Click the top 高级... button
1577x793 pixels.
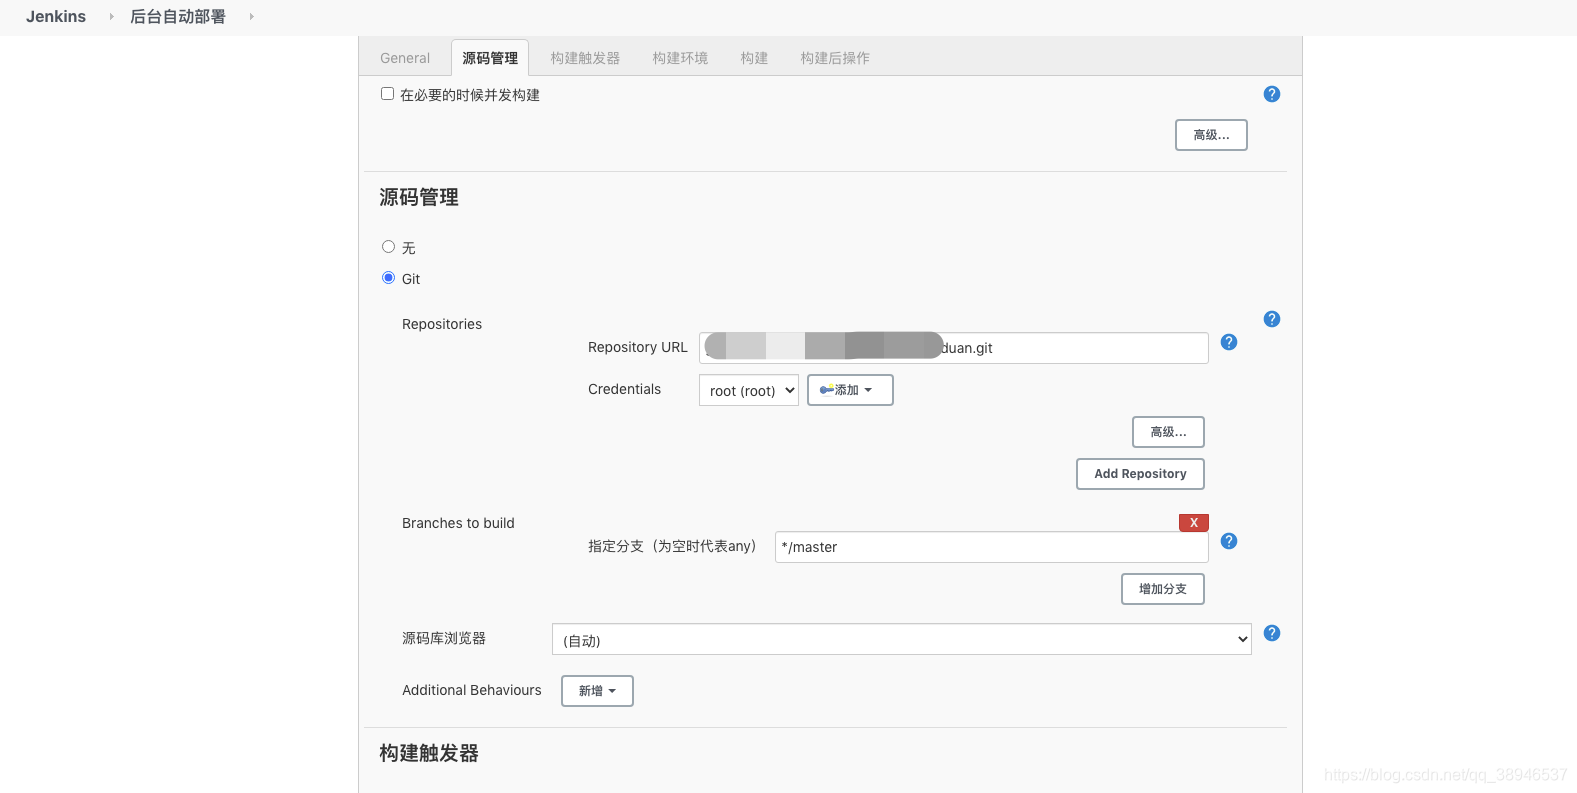[x=1211, y=135]
